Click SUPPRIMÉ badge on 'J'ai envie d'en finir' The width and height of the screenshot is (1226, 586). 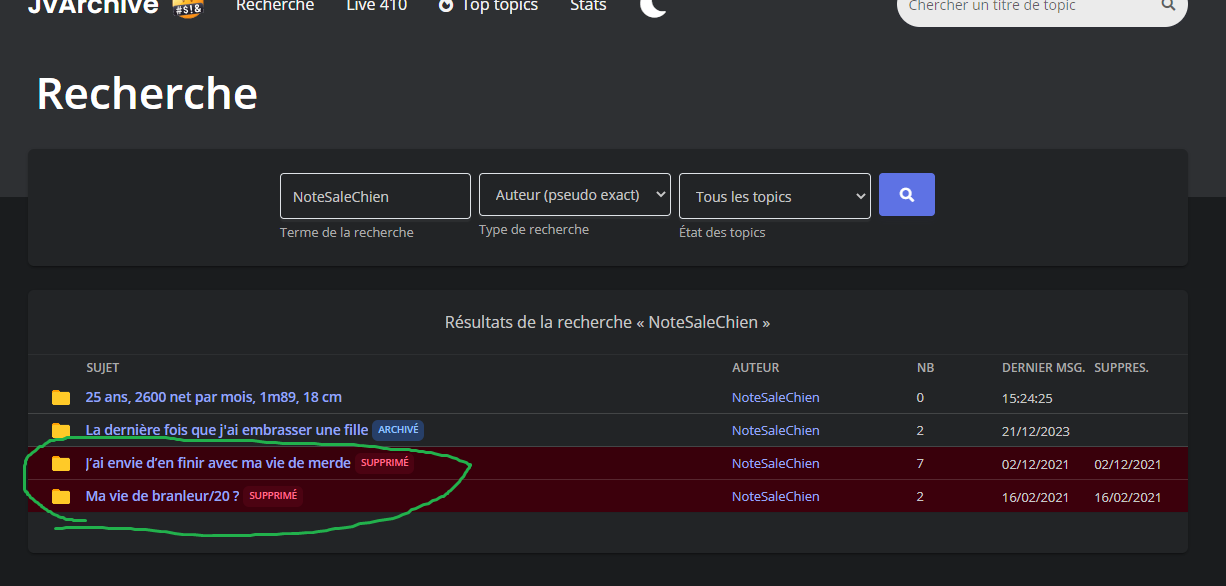(x=384, y=463)
